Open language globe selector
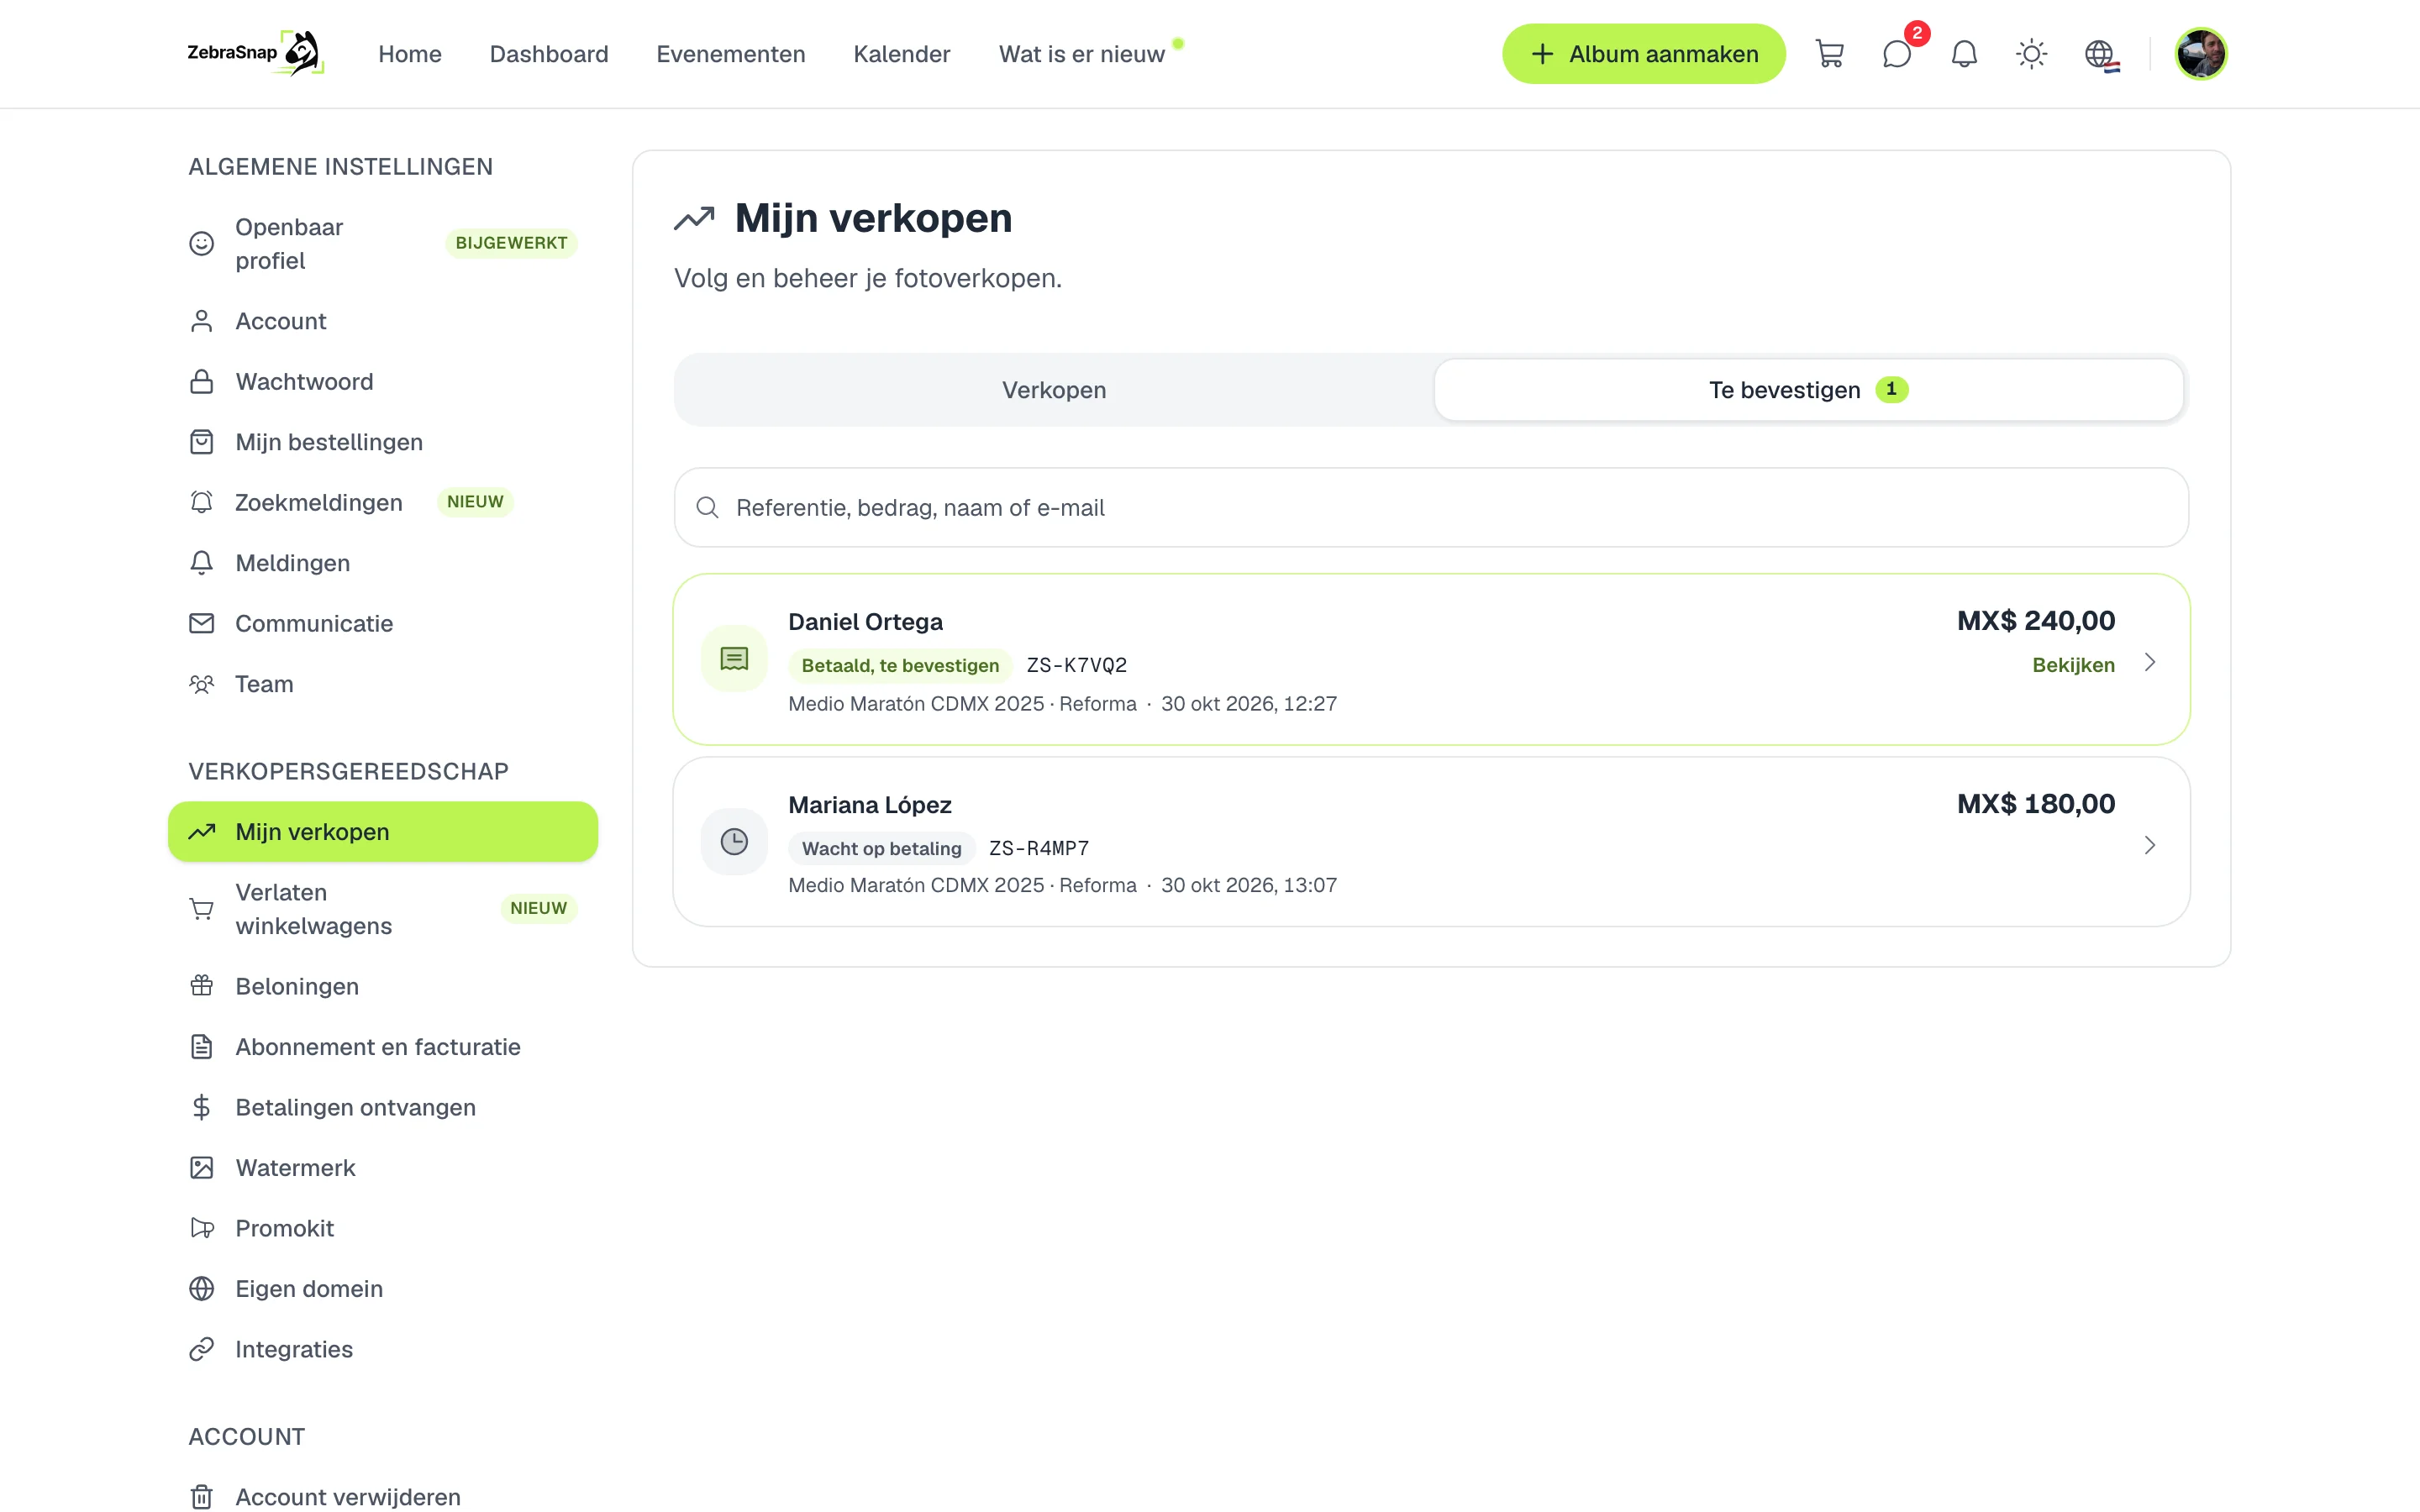Screen dimensions: 2420x1512 pyautogui.click(x=2101, y=54)
